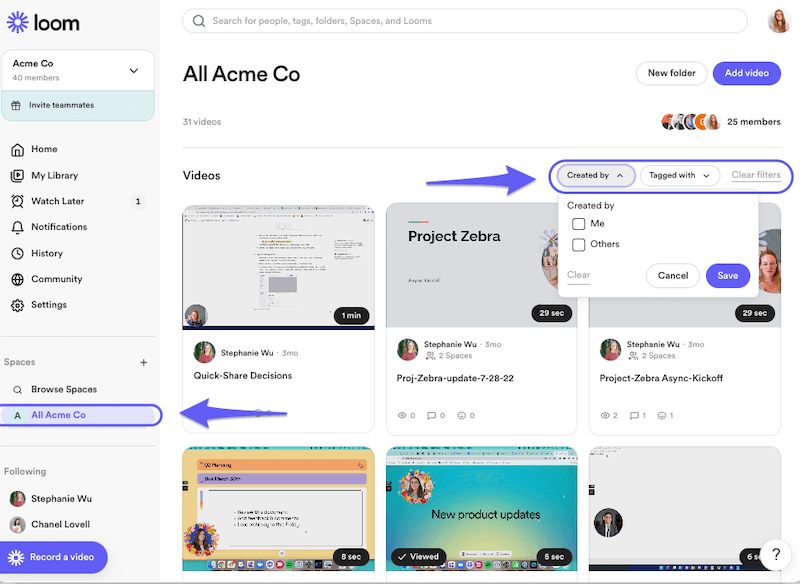Open the Community globe icon
800x584 pixels.
coord(17,279)
